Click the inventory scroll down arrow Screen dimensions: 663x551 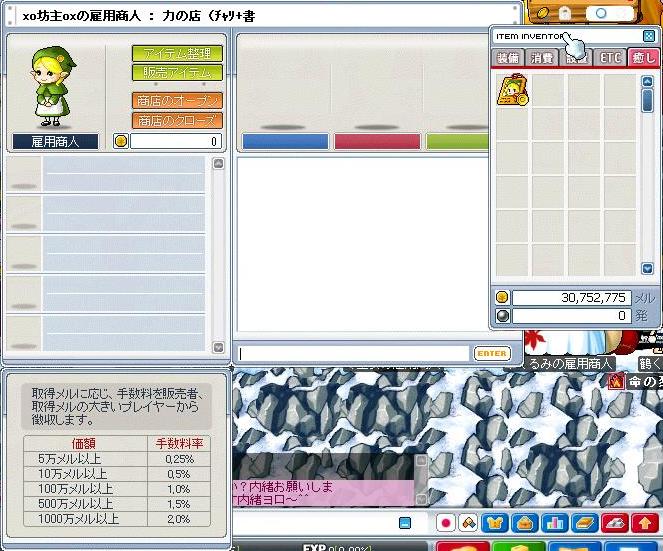(x=647, y=268)
